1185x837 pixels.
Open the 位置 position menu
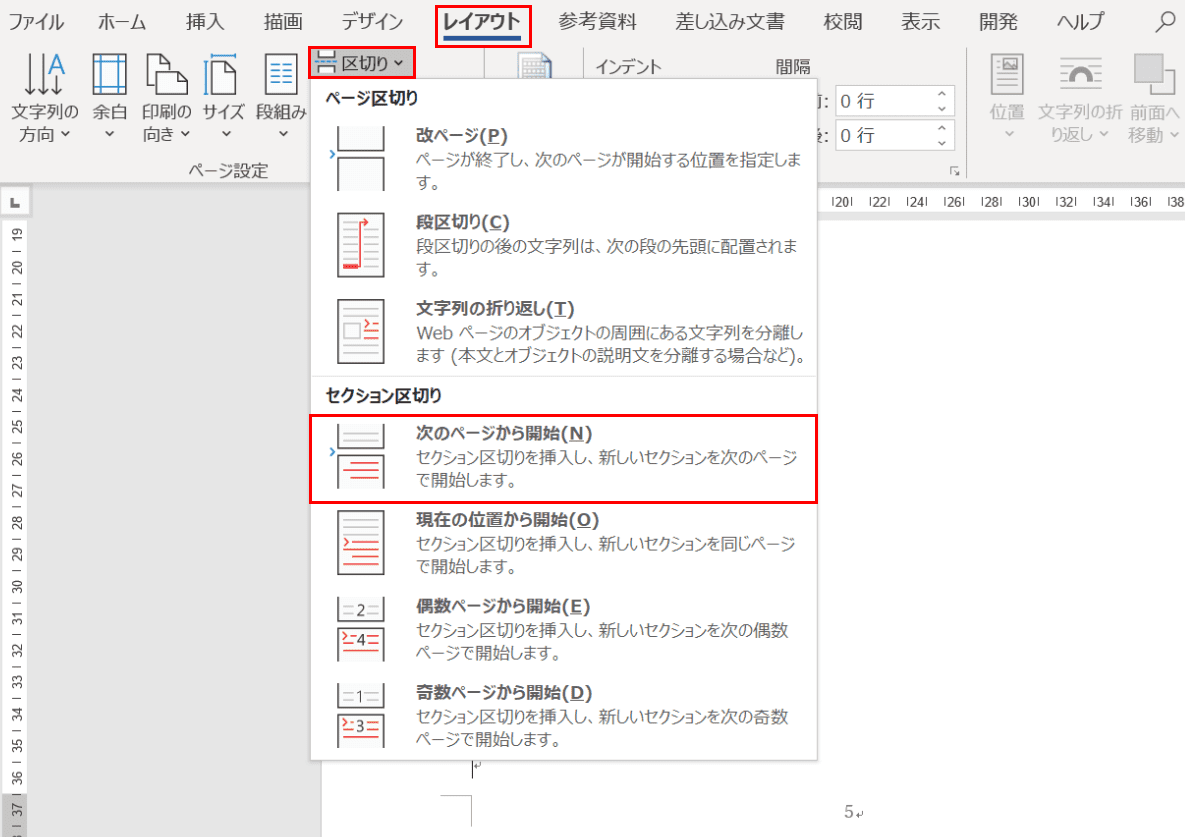point(1007,98)
